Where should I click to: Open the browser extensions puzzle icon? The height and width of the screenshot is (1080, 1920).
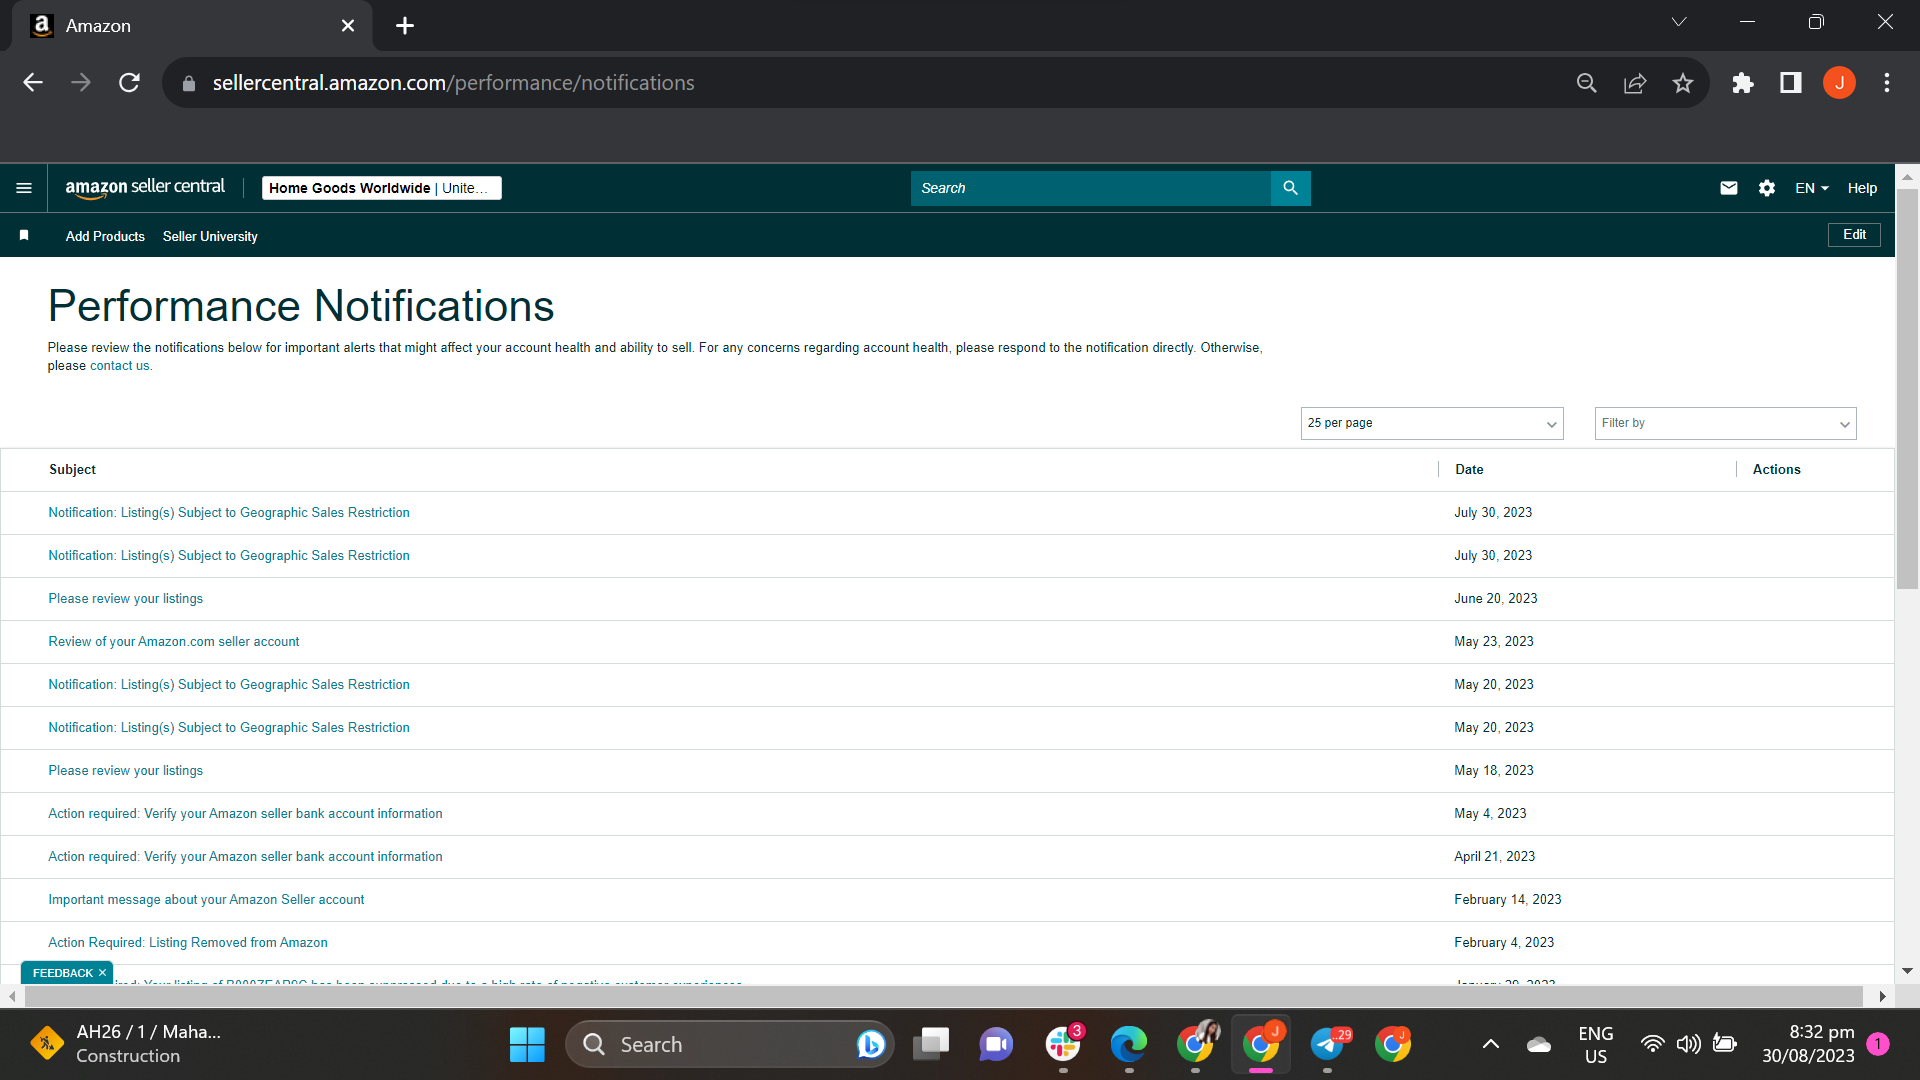click(1743, 83)
